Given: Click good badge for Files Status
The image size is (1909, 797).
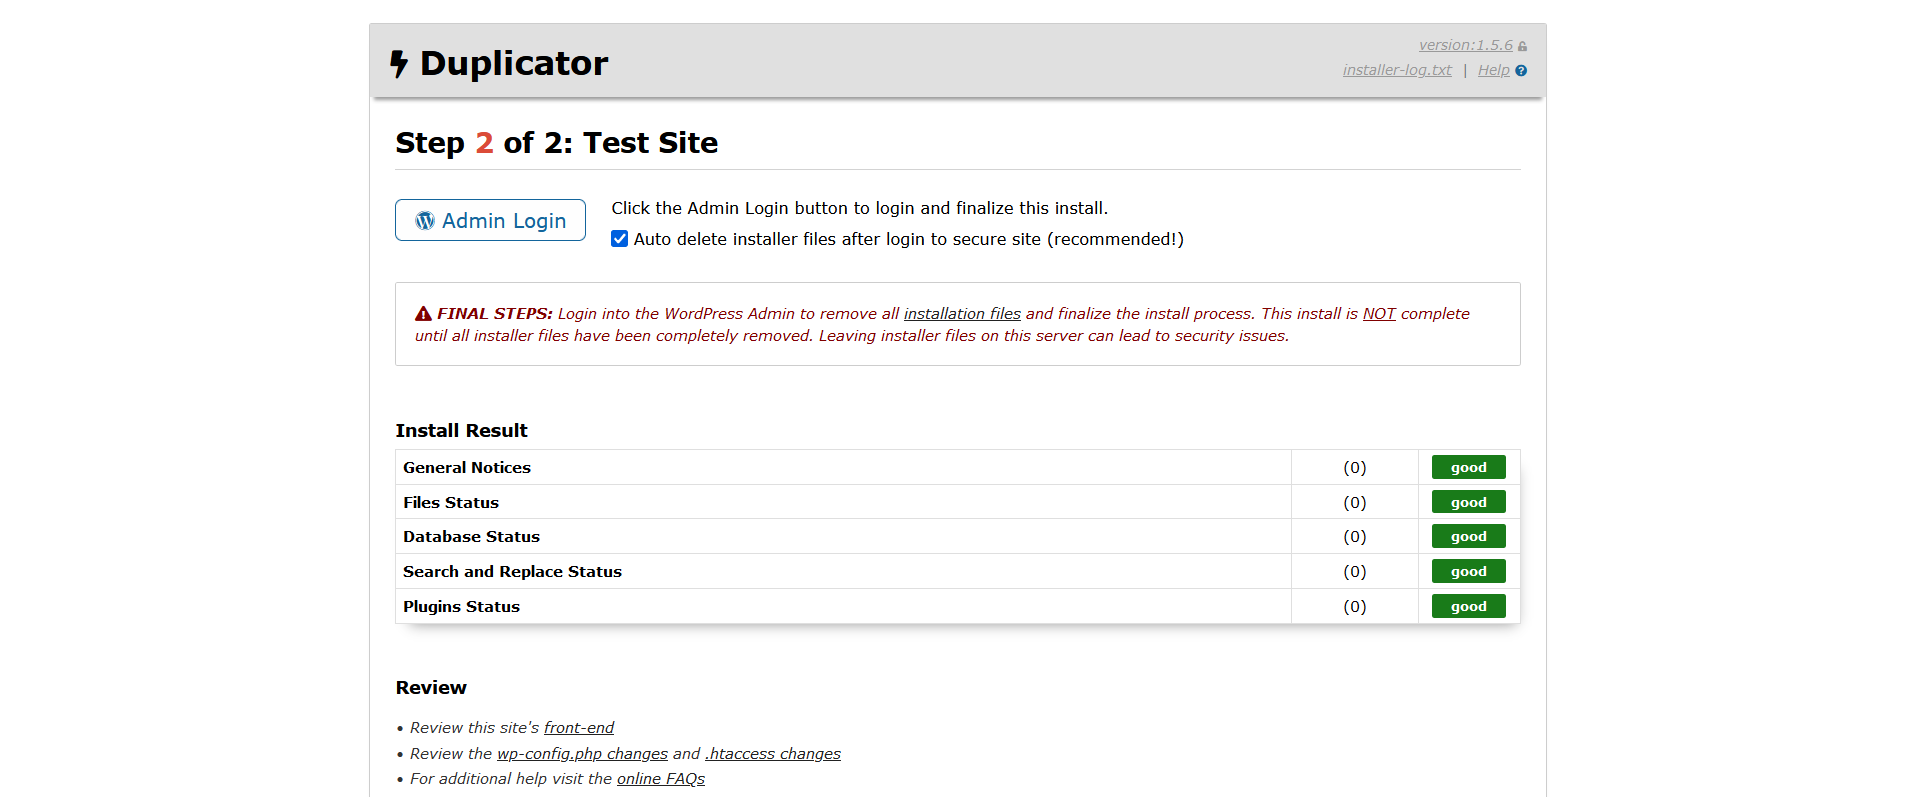Looking at the screenshot, I should pyautogui.click(x=1468, y=502).
